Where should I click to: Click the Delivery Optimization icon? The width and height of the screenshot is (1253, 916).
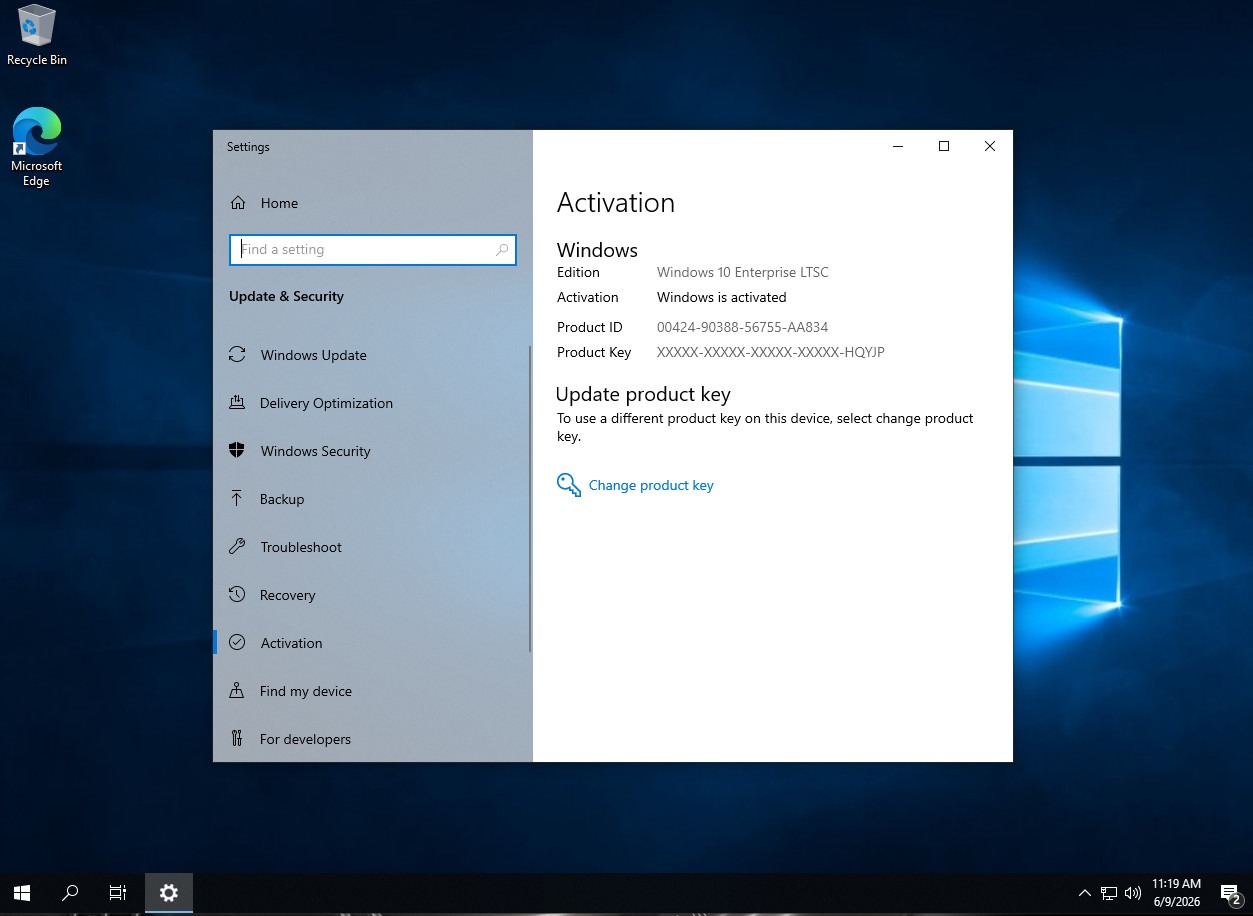(237, 403)
